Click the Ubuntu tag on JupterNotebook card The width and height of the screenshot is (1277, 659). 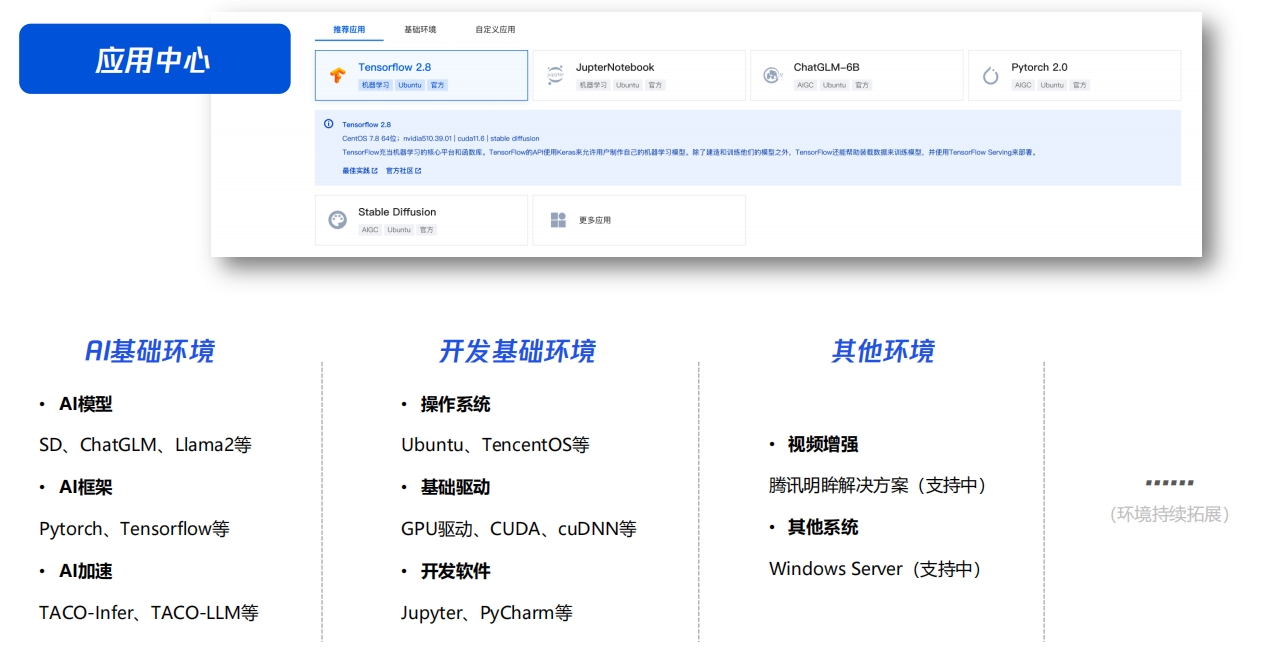pos(628,85)
